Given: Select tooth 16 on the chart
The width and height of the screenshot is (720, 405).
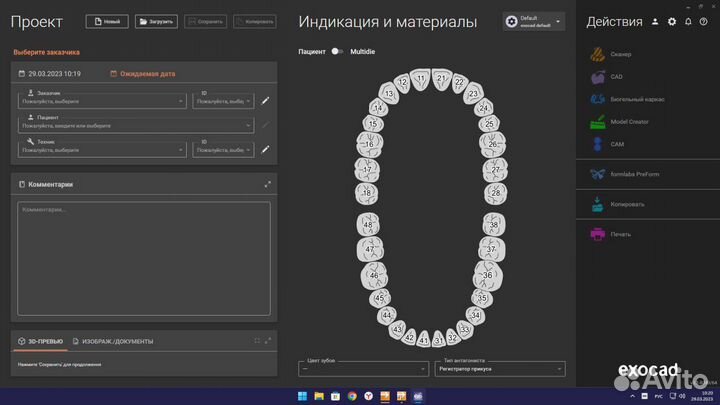Looking at the screenshot, I should tap(369, 144).
